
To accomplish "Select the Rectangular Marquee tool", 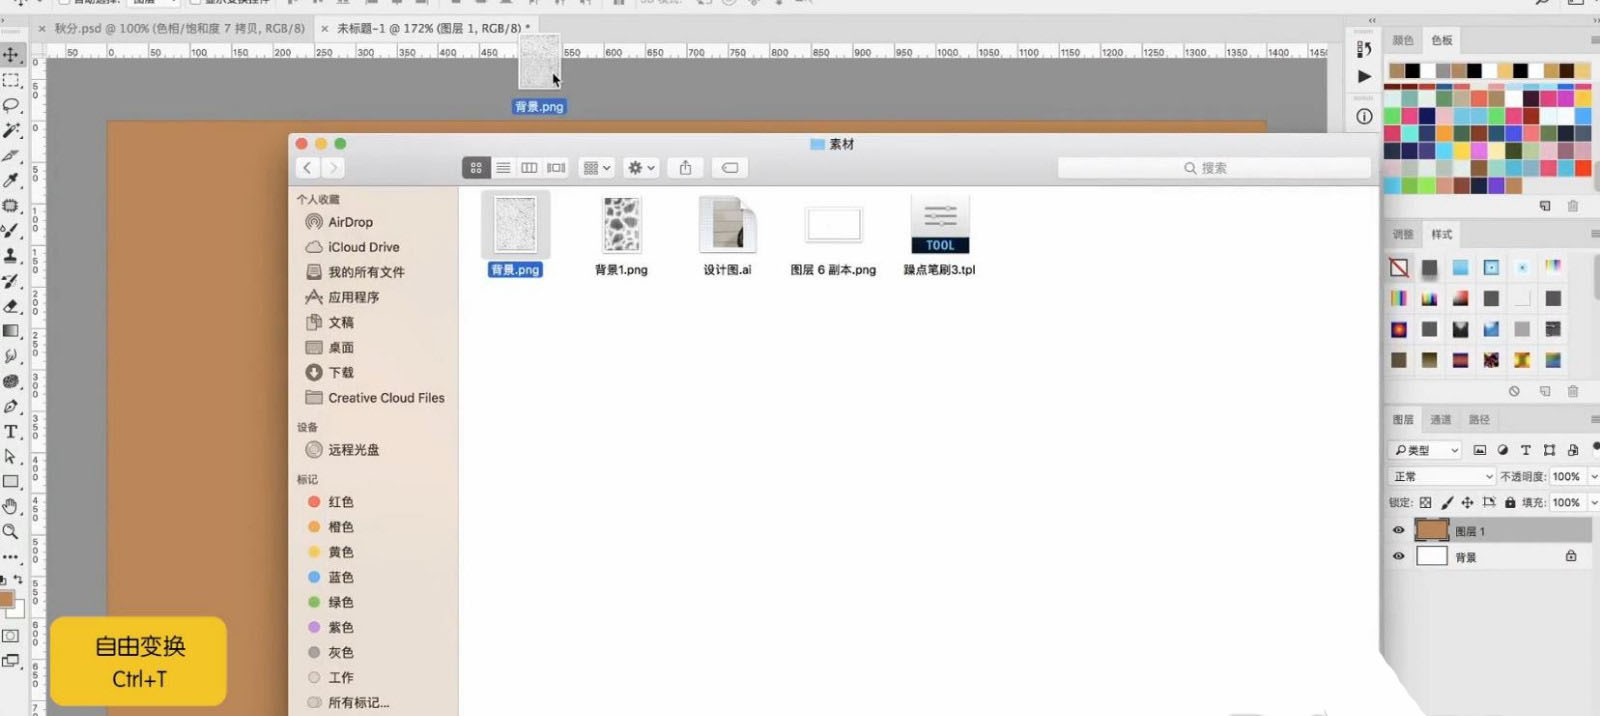I will coord(11,80).
